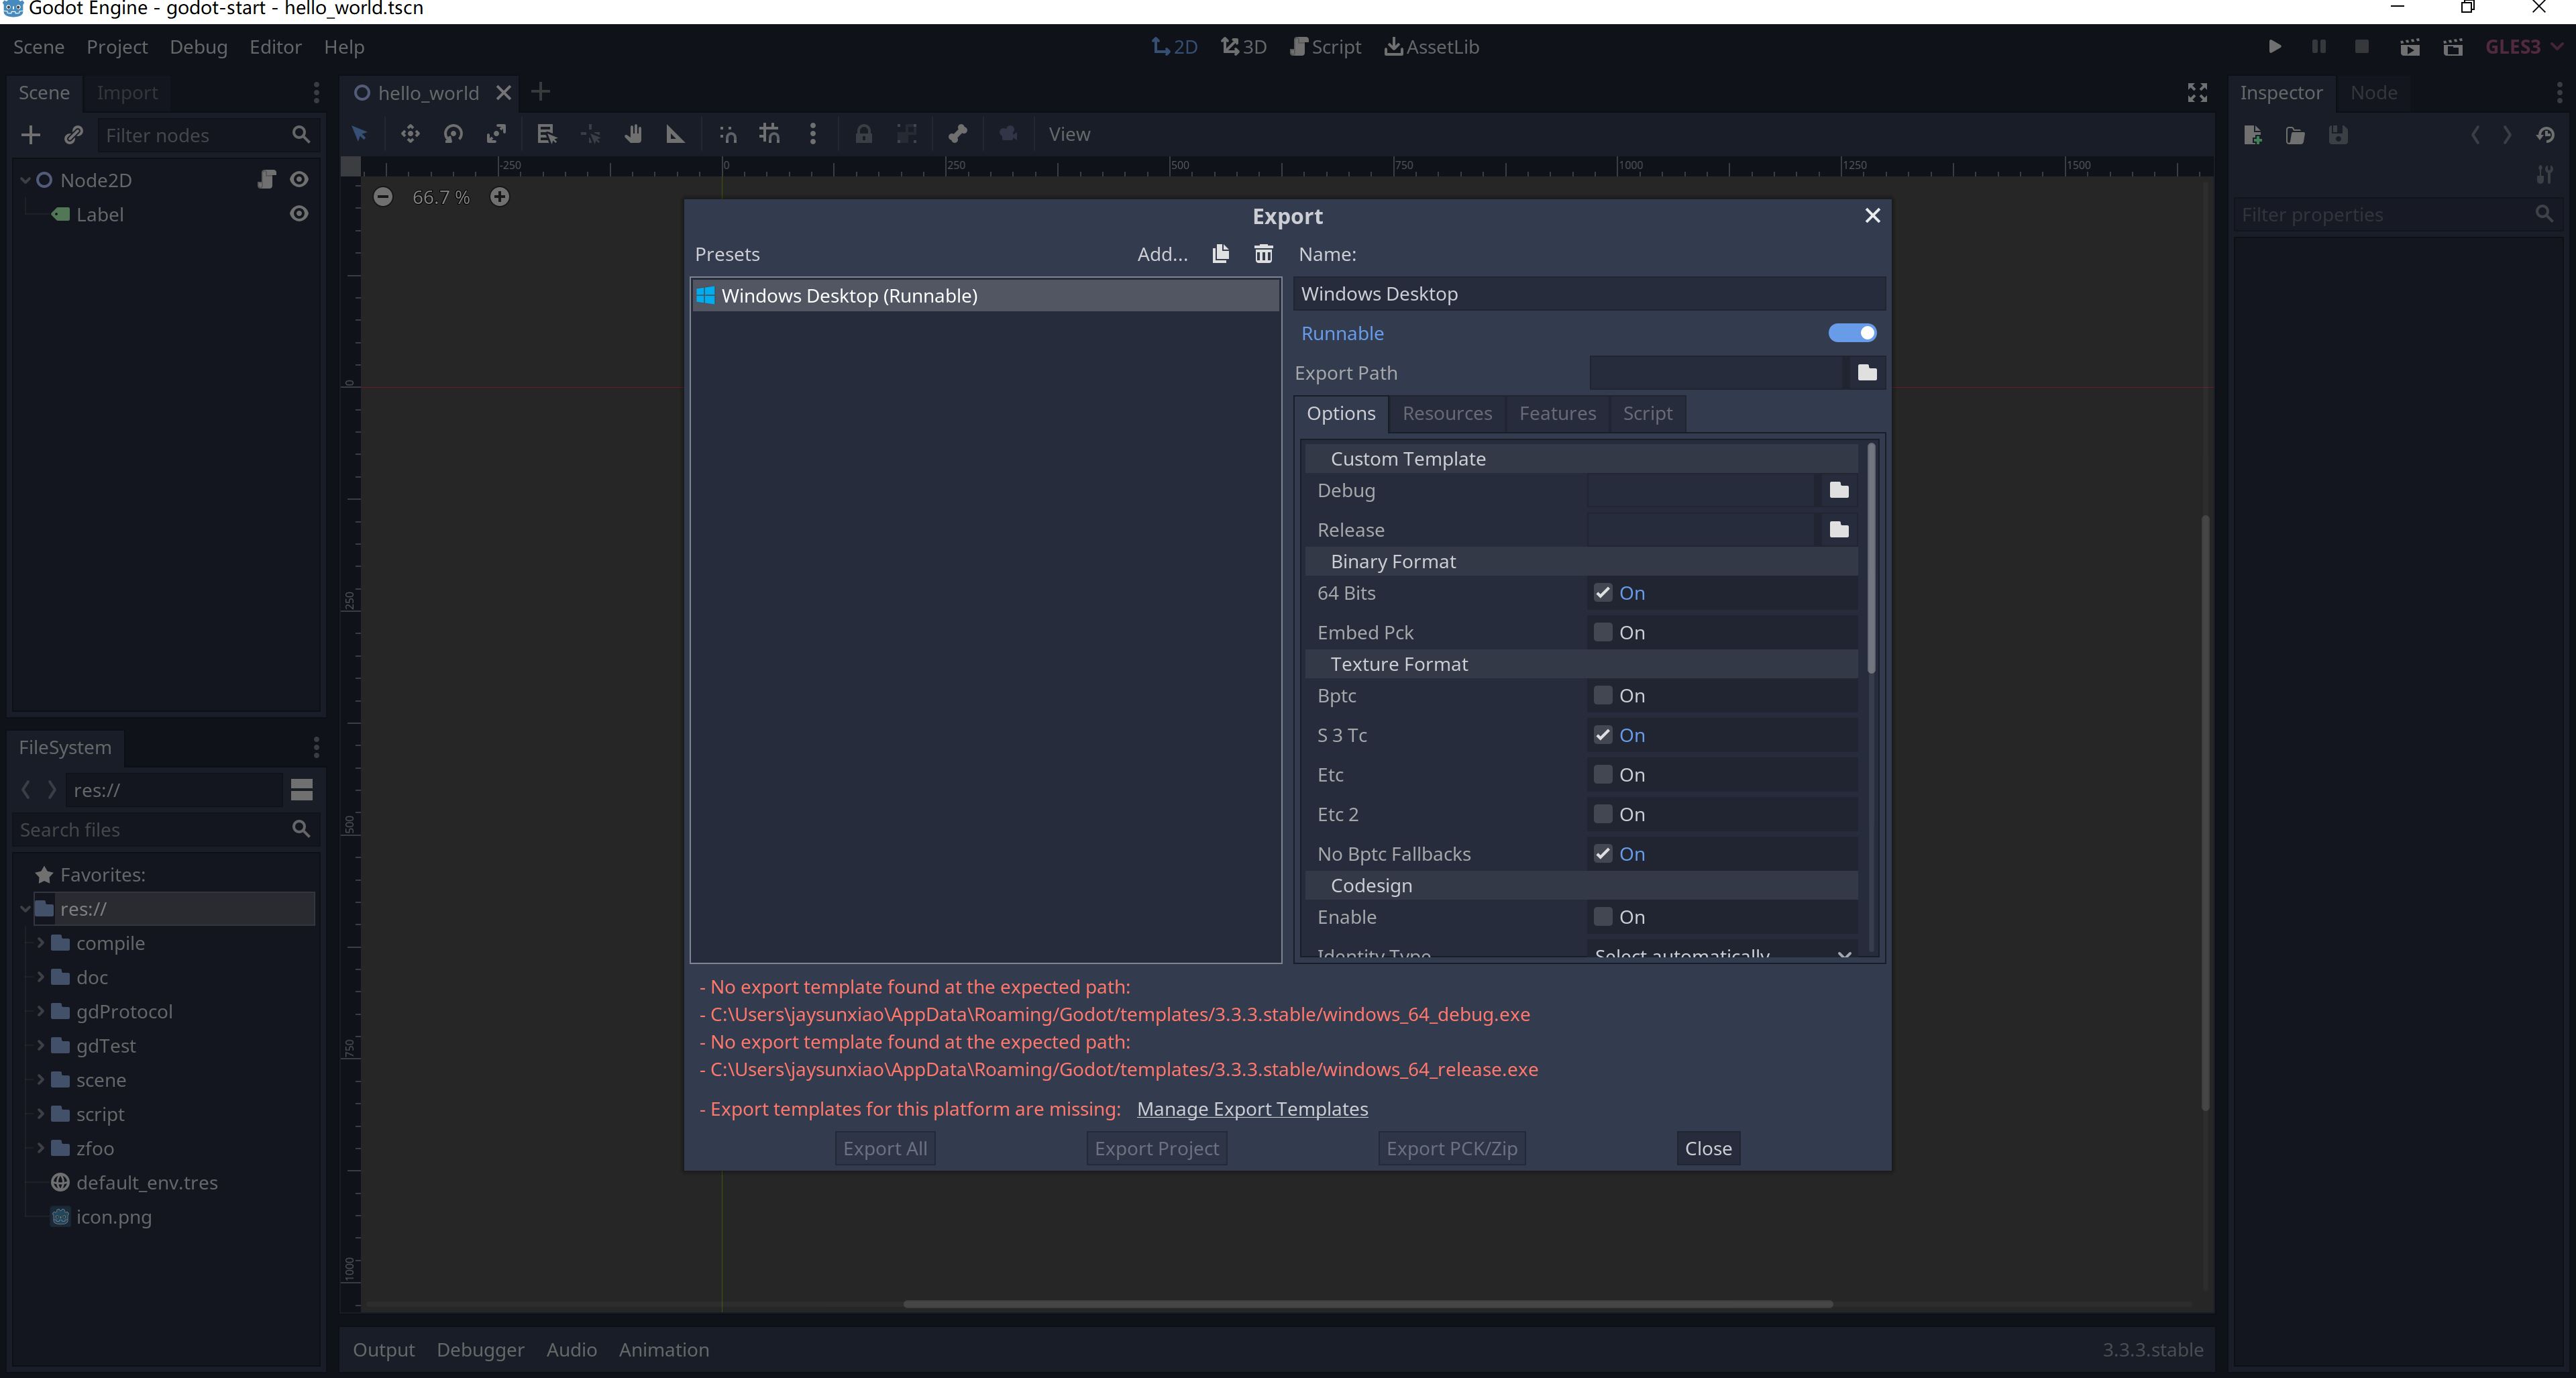Open the AssetLib workspace
Screen dimensions: 2576x1378
pyautogui.click(x=1432, y=47)
